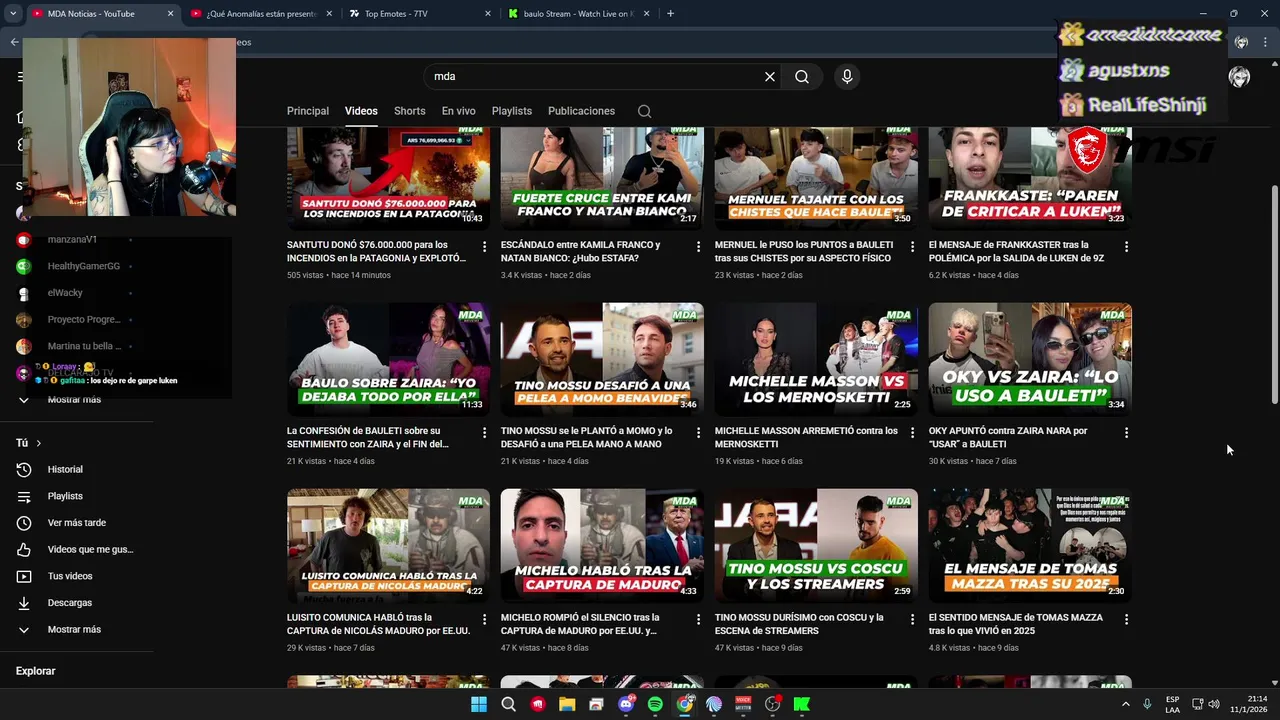Screen dimensions: 1280x720
Task: Open File Explorer from the taskbar
Action: point(567,704)
